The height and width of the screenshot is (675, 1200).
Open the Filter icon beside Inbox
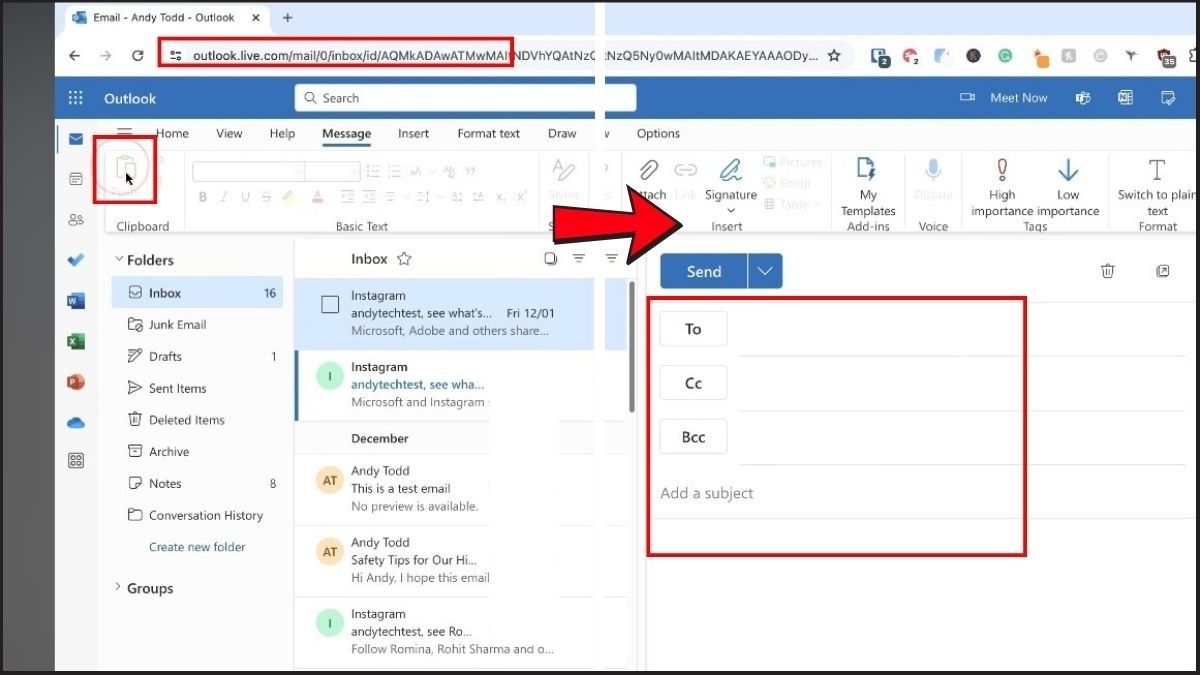[x=578, y=259]
